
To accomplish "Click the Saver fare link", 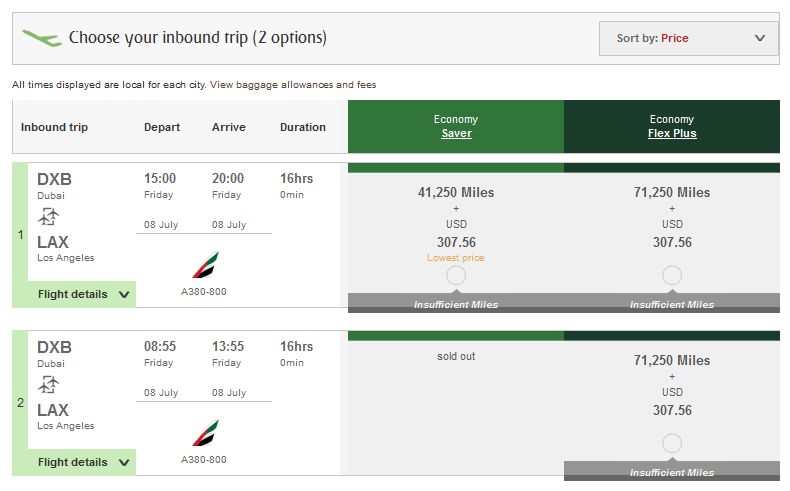I will 456,133.
